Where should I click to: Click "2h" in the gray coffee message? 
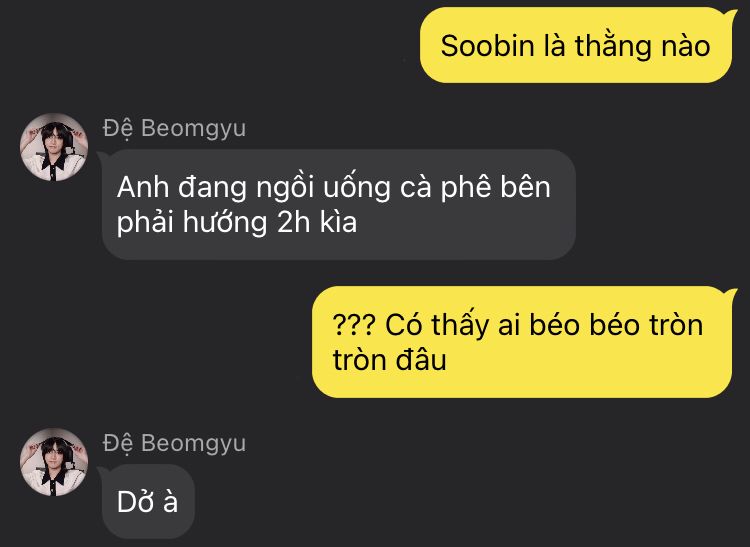tap(294, 223)
